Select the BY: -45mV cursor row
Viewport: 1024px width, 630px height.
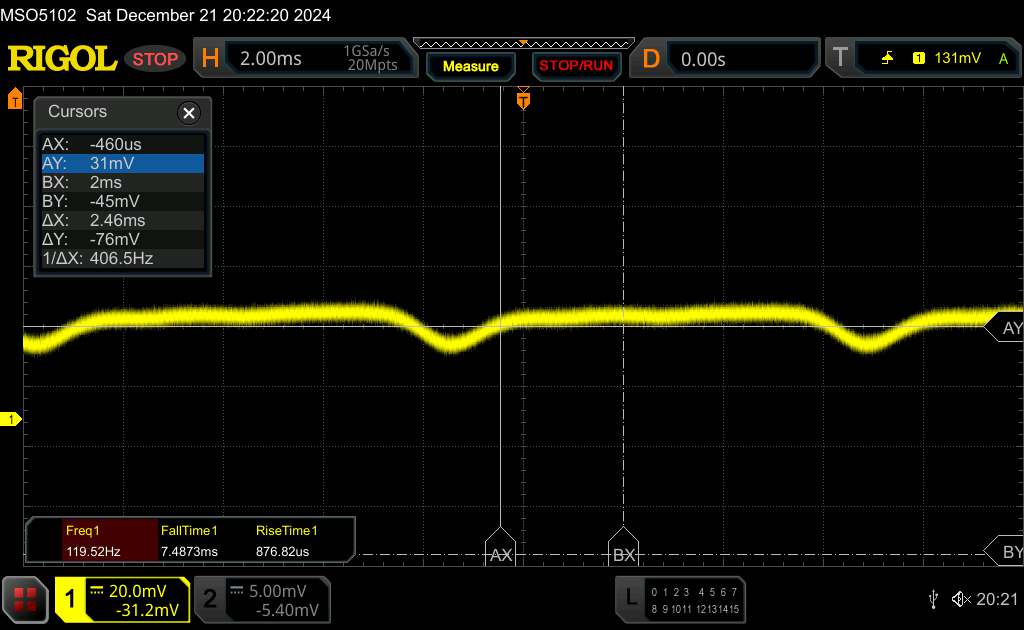(123, 200)
